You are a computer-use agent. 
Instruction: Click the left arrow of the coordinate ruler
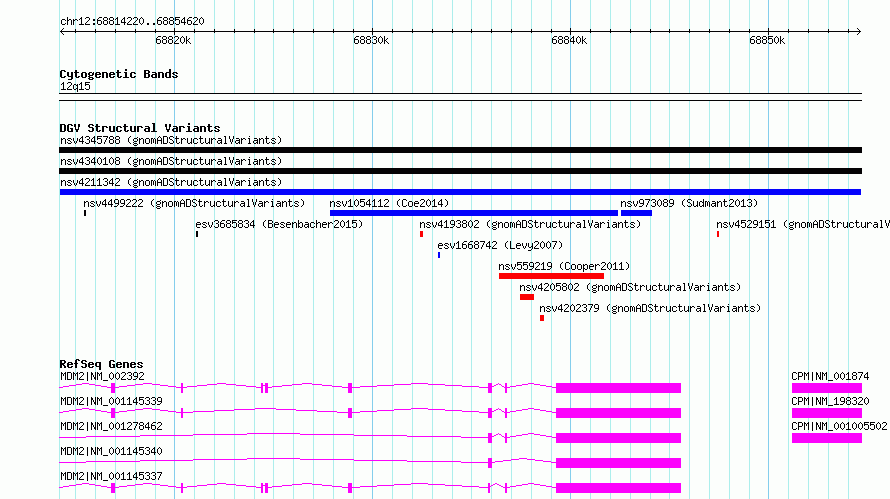[62, 32]
